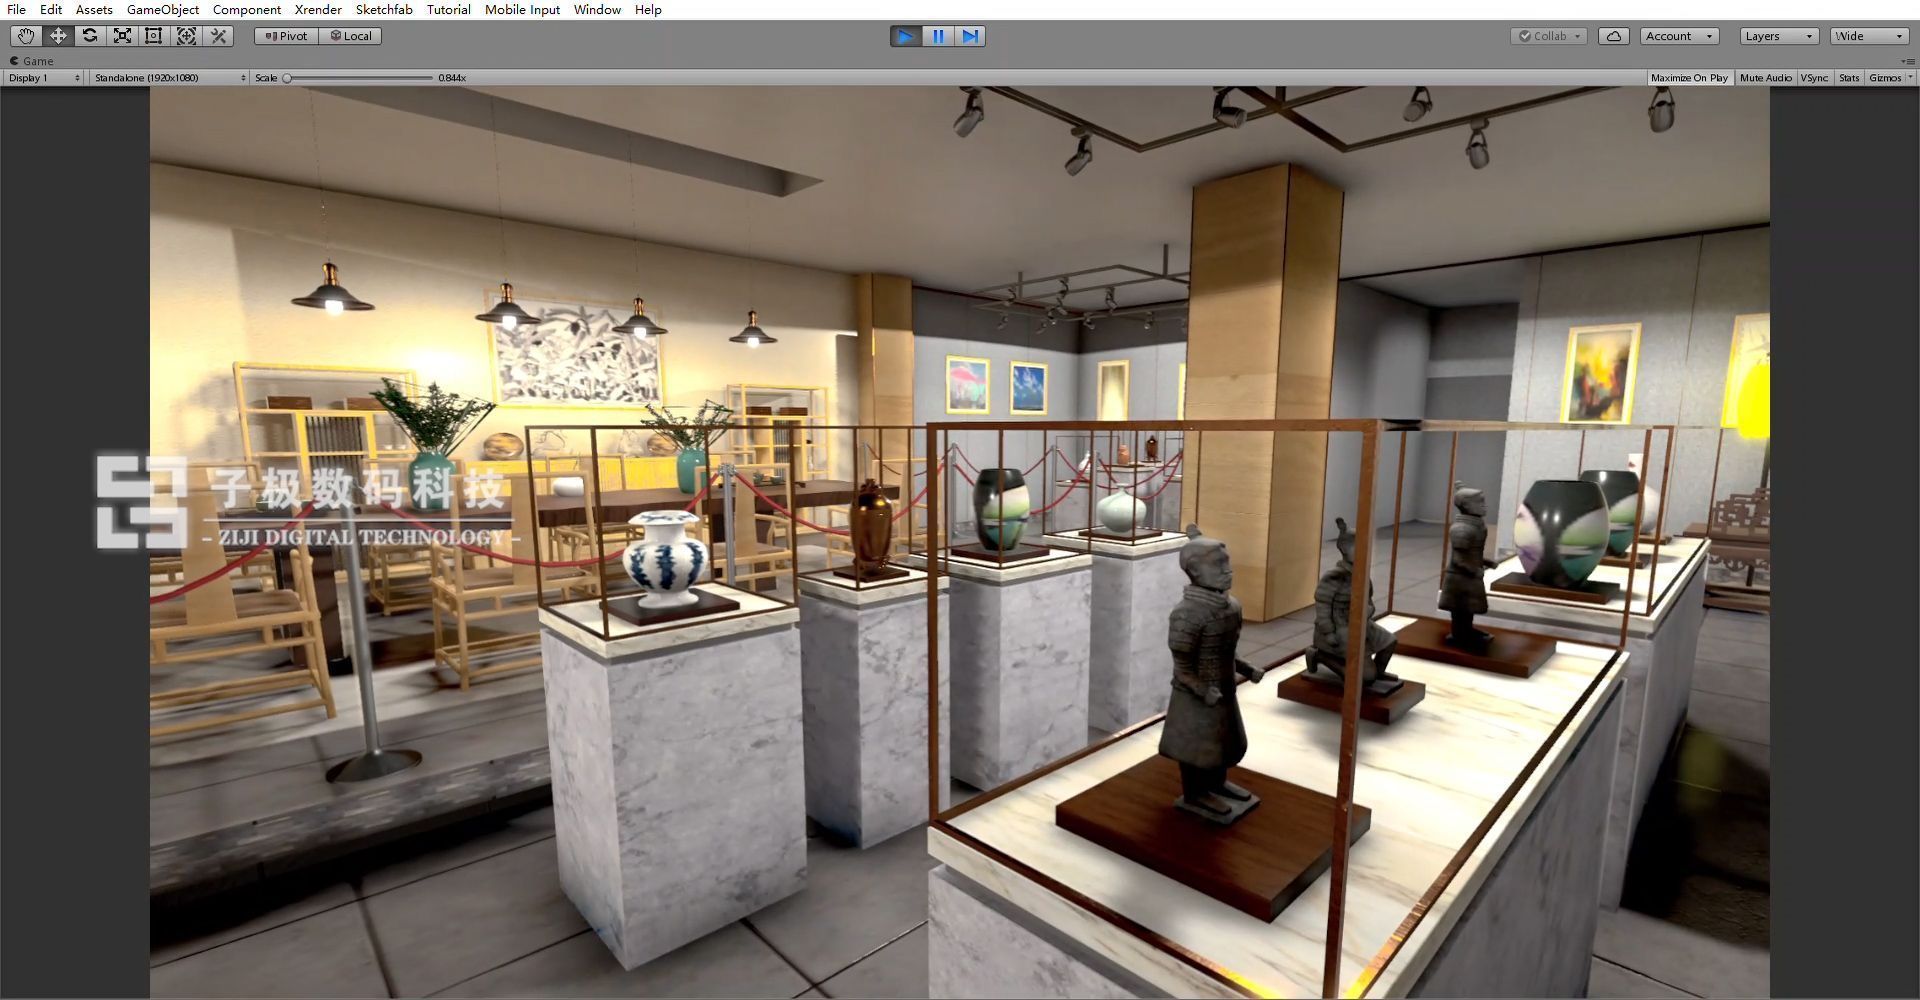Toggle Pivot handle mode
This screenshot has height=1000, width=1920.
pyautogui.click(x=285, y=36)
